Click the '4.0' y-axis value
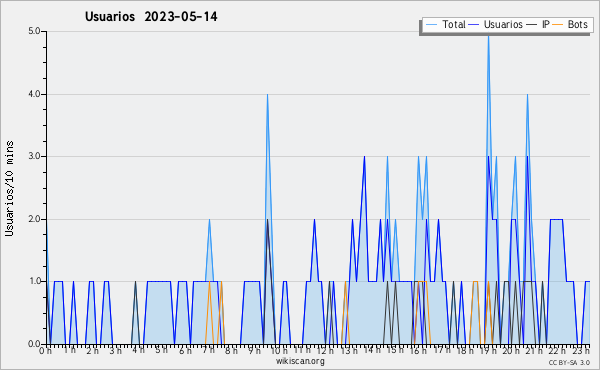This screenshot has height=370, width=600. (34, 94)
